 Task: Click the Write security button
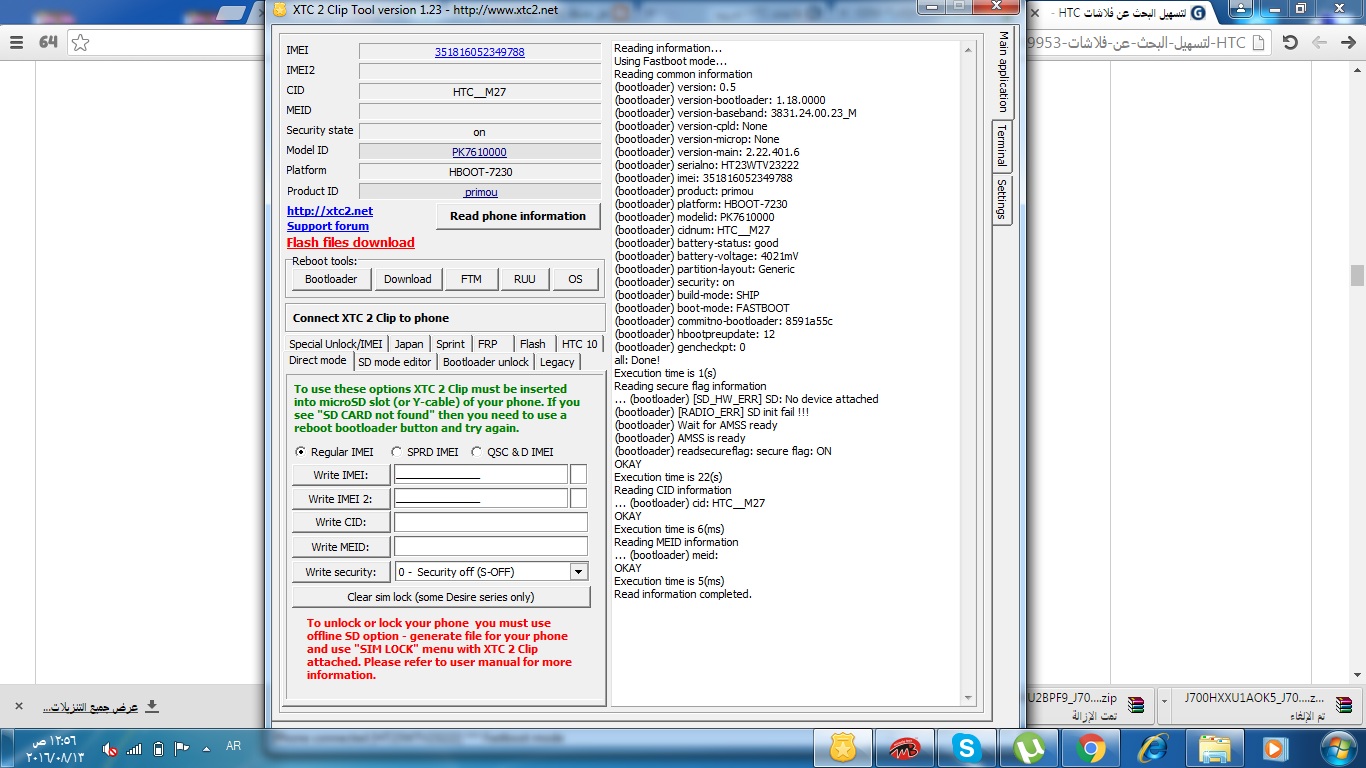click(341, 572)
